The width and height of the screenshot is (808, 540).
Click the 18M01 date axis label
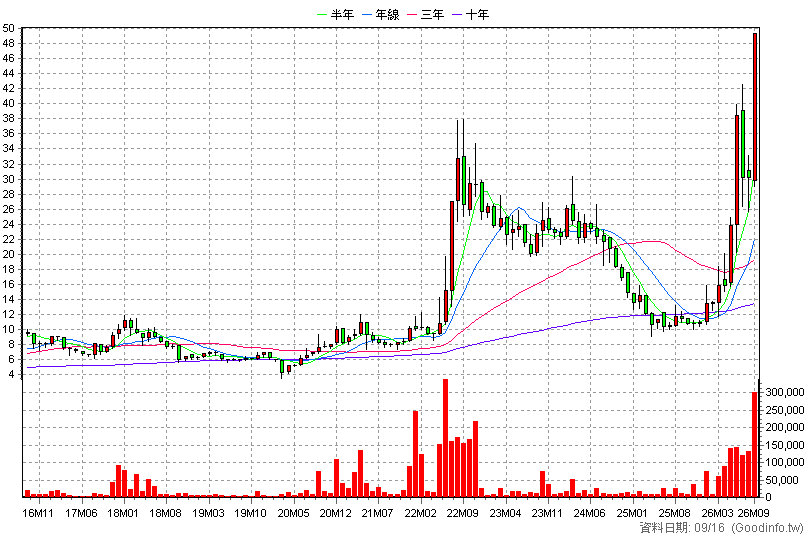tap(124, 513)
